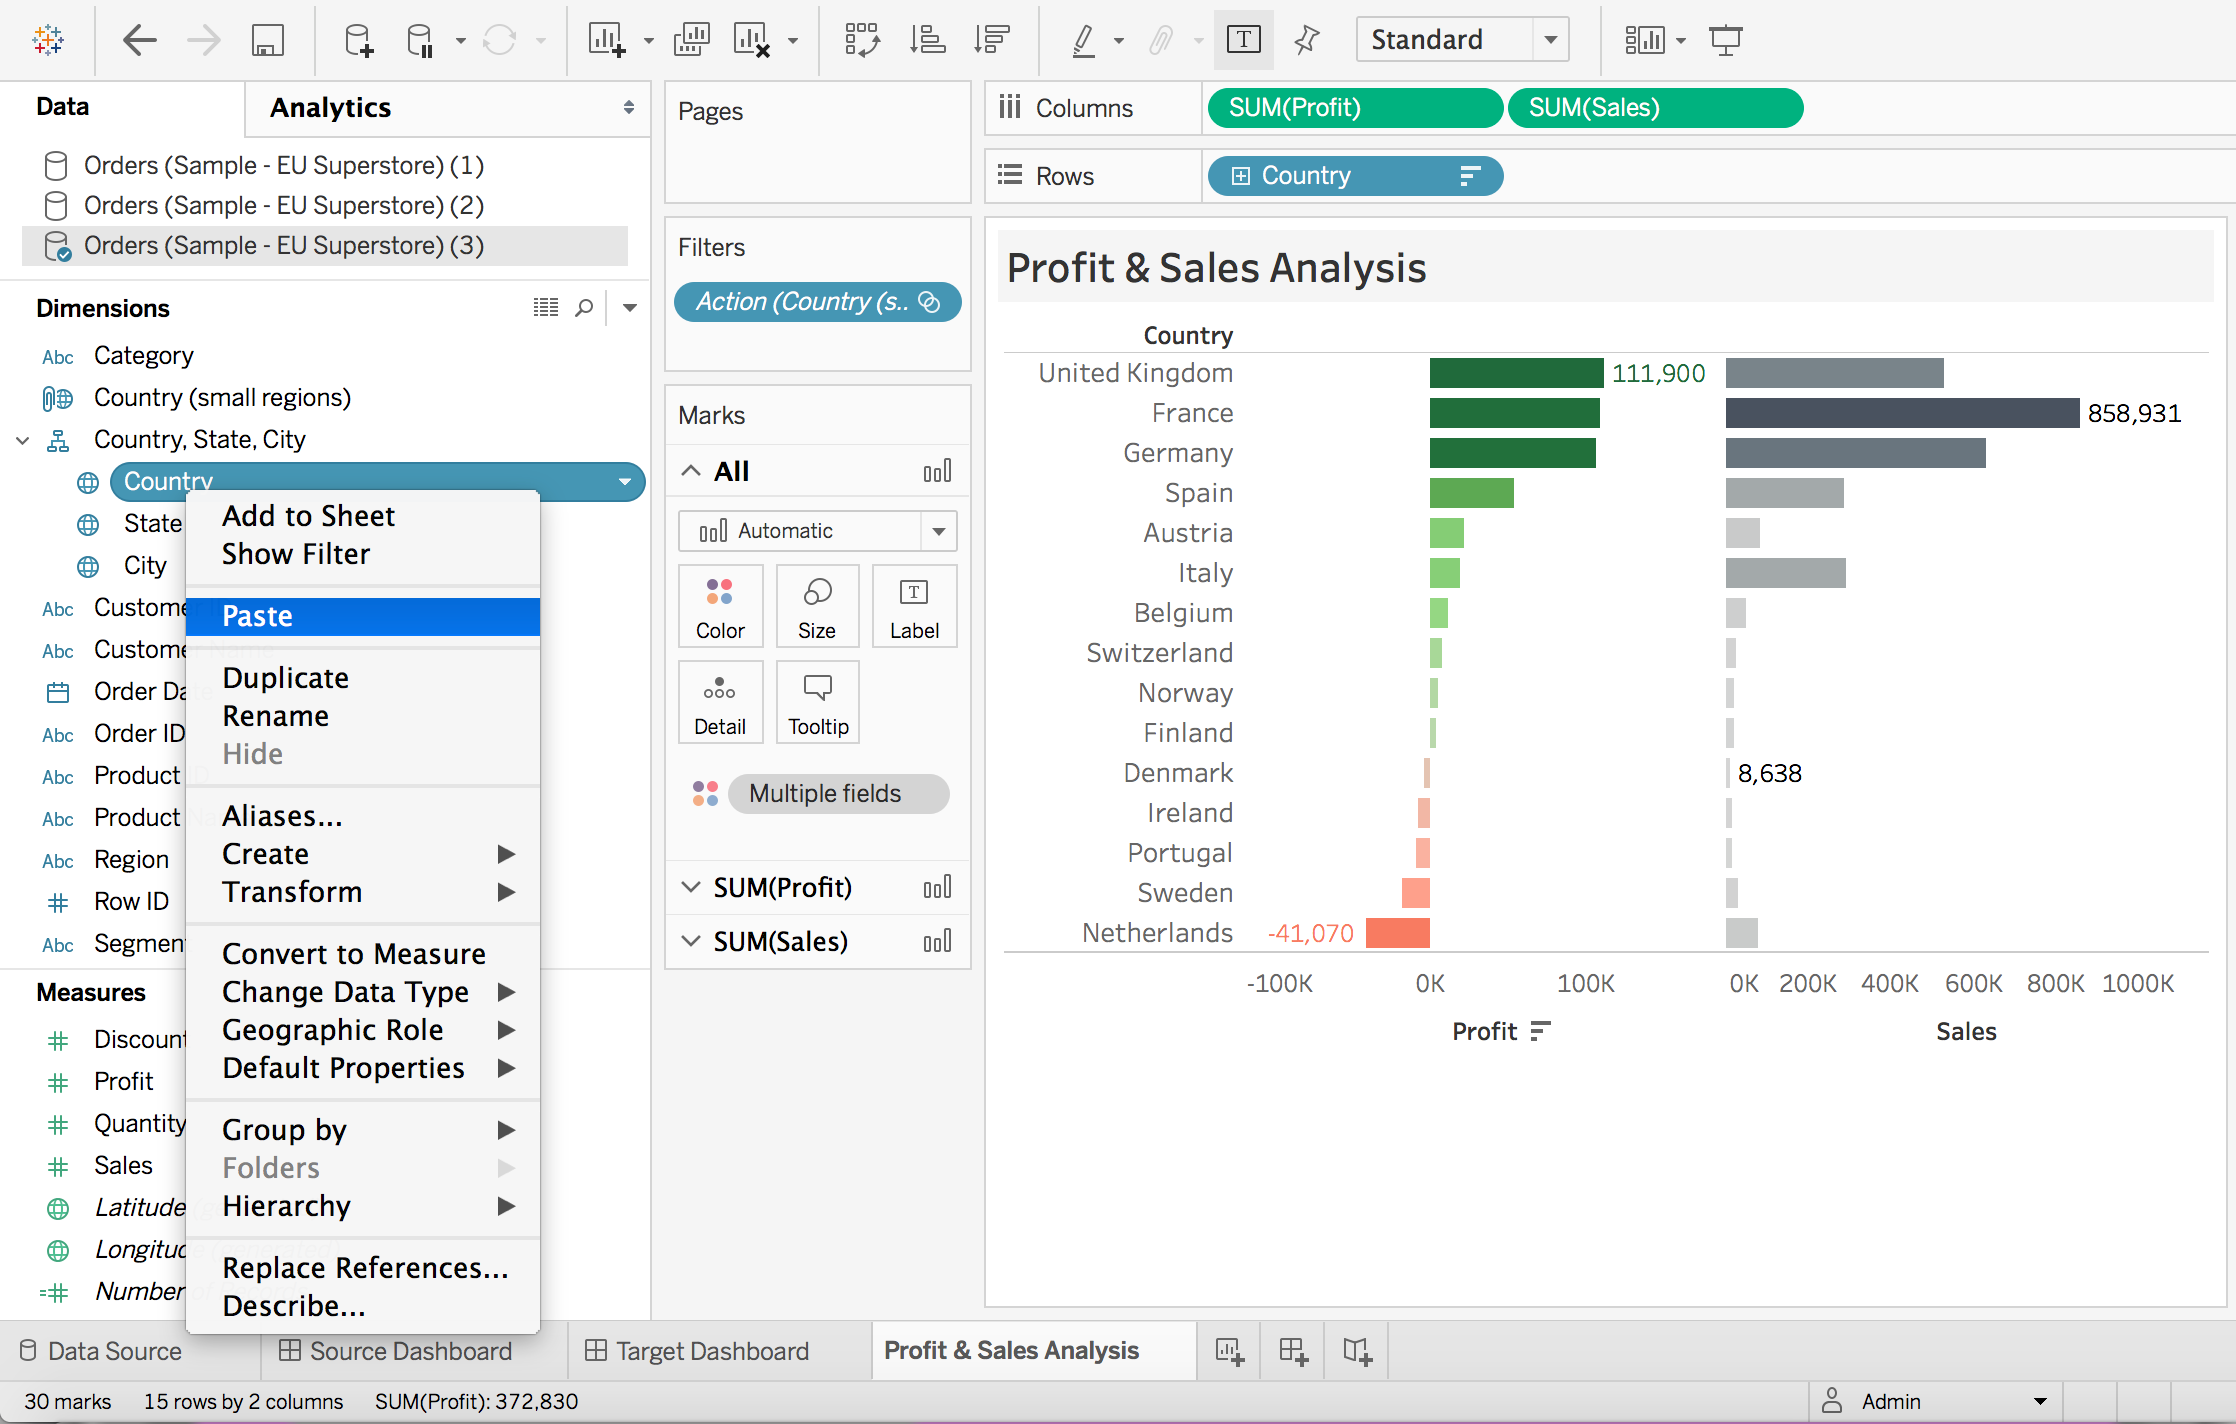
Task: Click the SUM(Profit) pill on Columns
Action: (x=1353, y=108)
